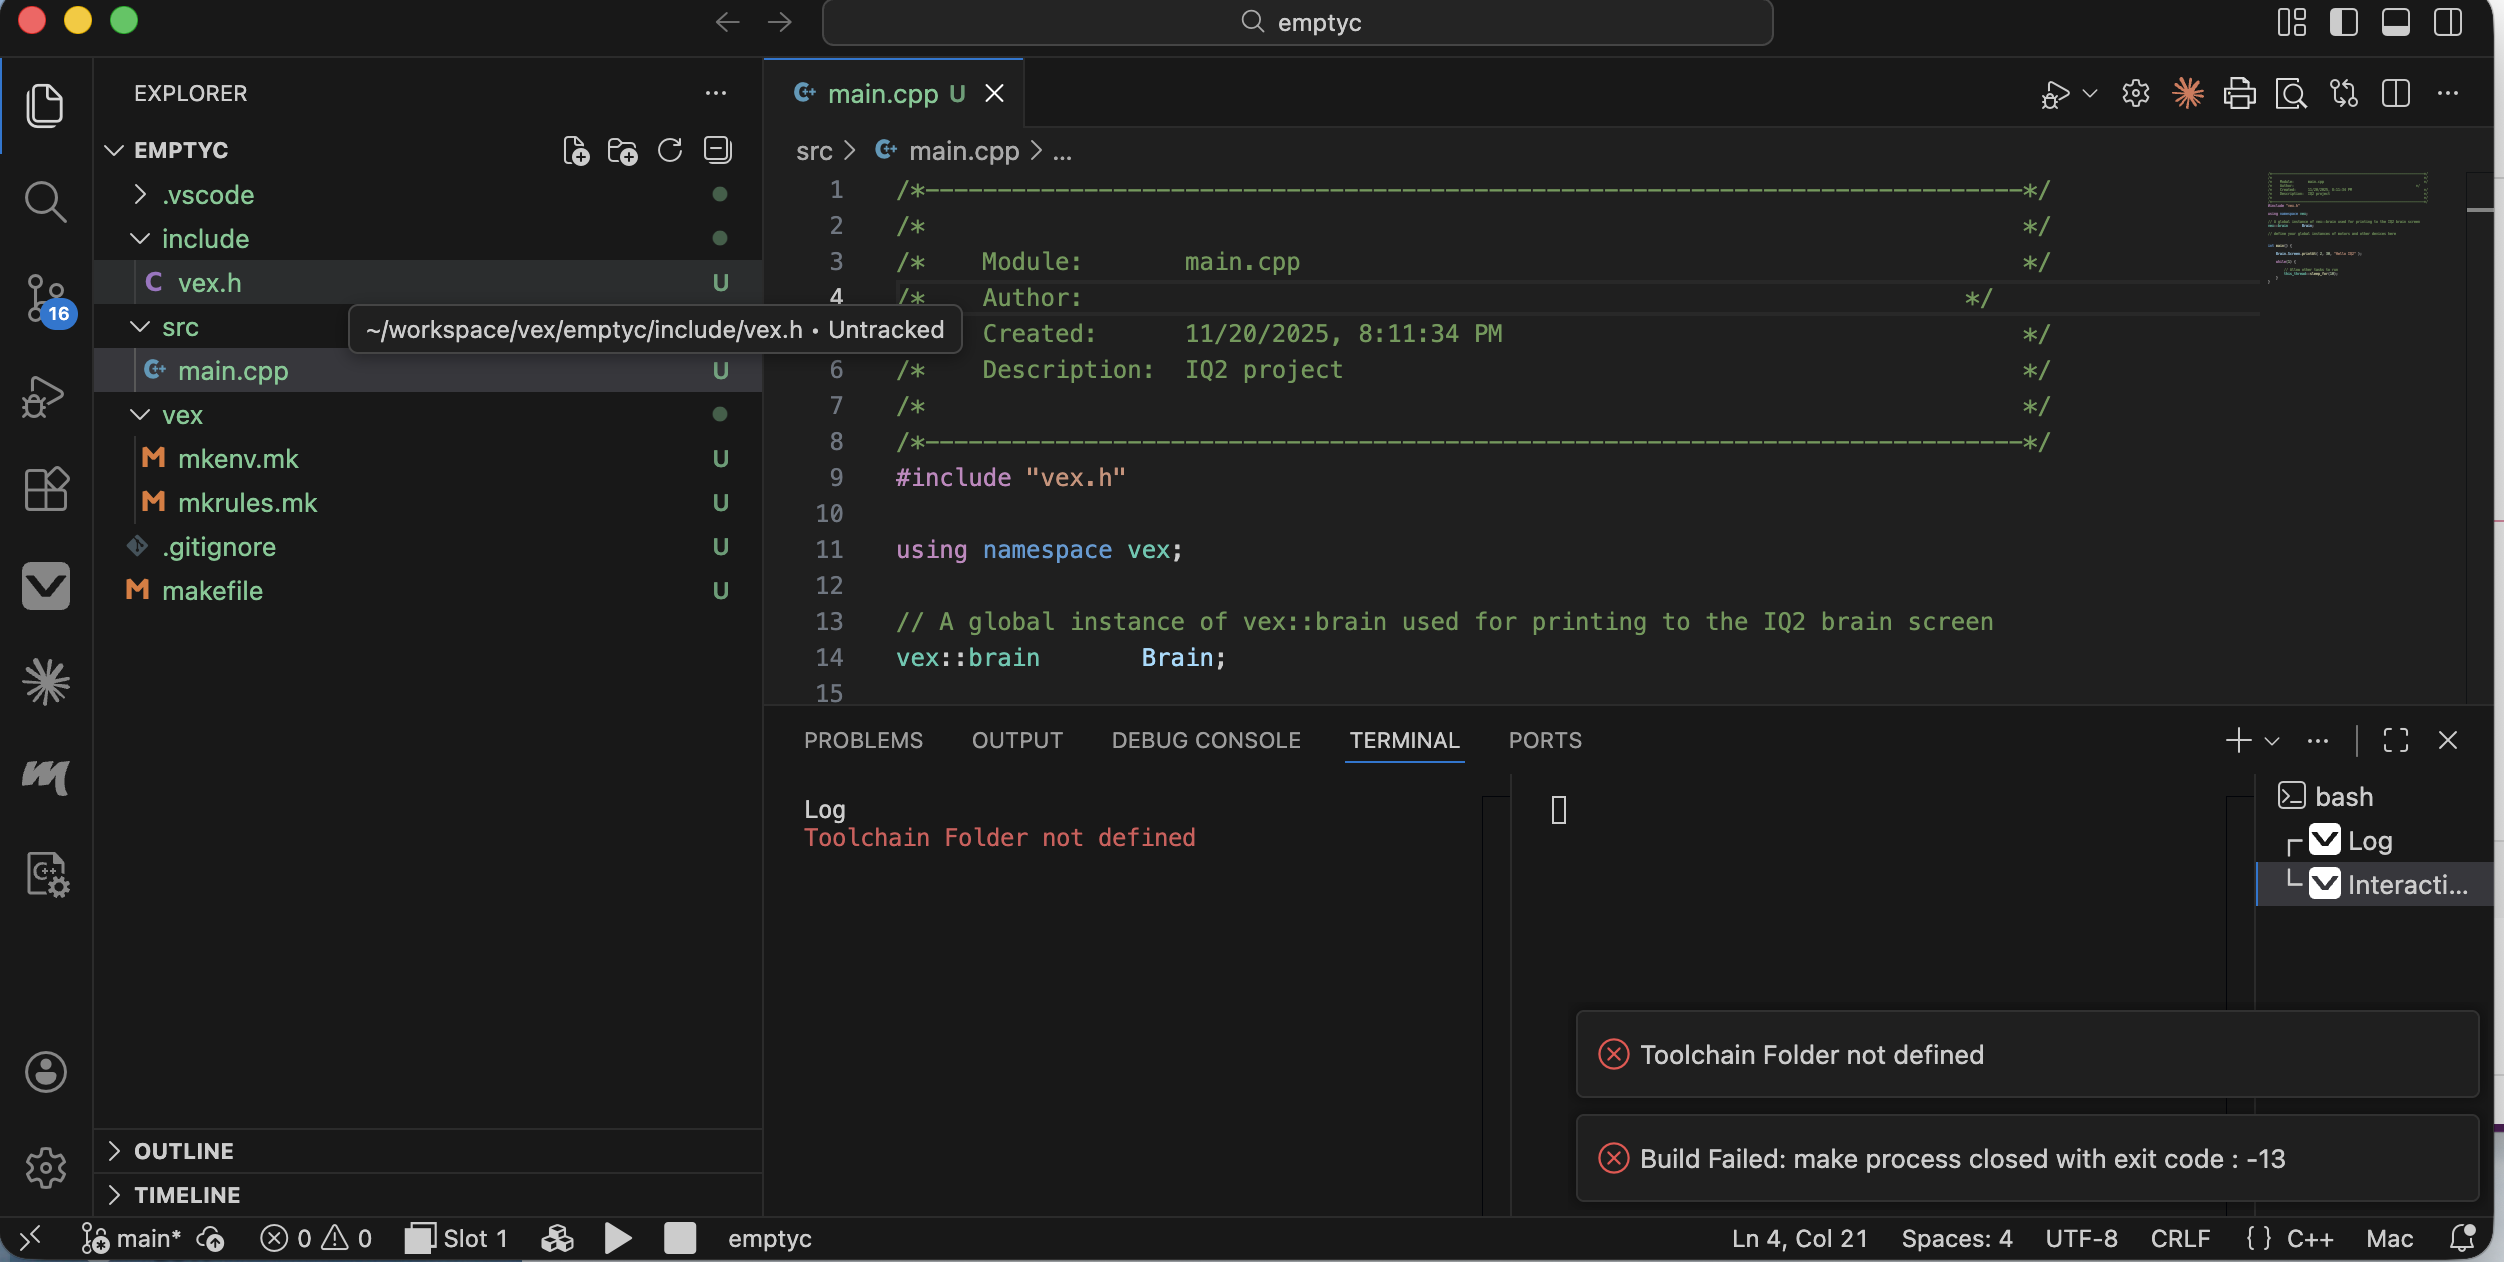Switch to the PORTS tab

point(1545,741)
